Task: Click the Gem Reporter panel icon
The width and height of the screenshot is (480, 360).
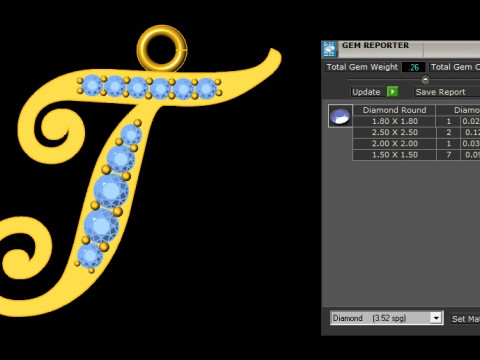Action: point(330,49)
